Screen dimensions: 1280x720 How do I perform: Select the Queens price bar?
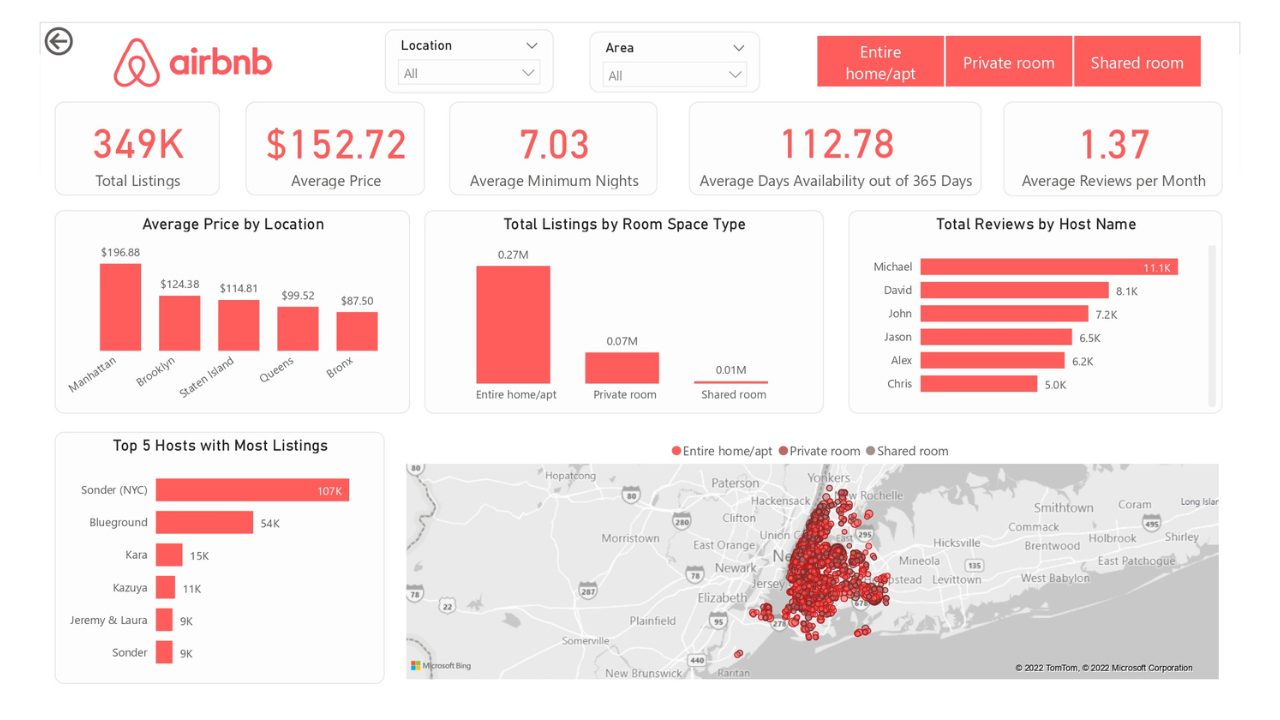(x=298, y=328)
